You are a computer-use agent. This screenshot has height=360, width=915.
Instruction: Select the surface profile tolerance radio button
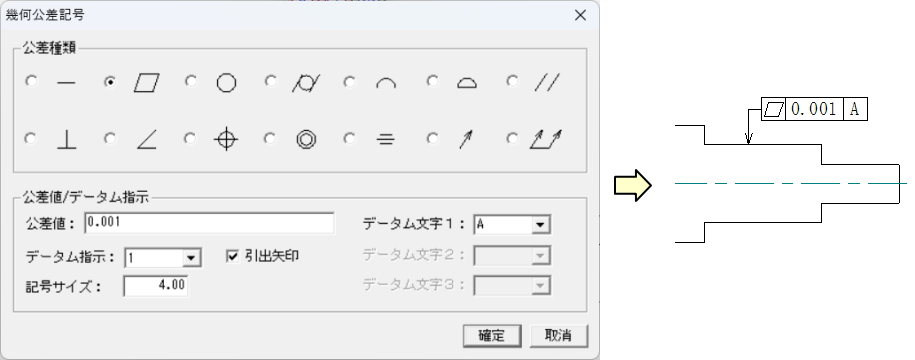[432, 81]
